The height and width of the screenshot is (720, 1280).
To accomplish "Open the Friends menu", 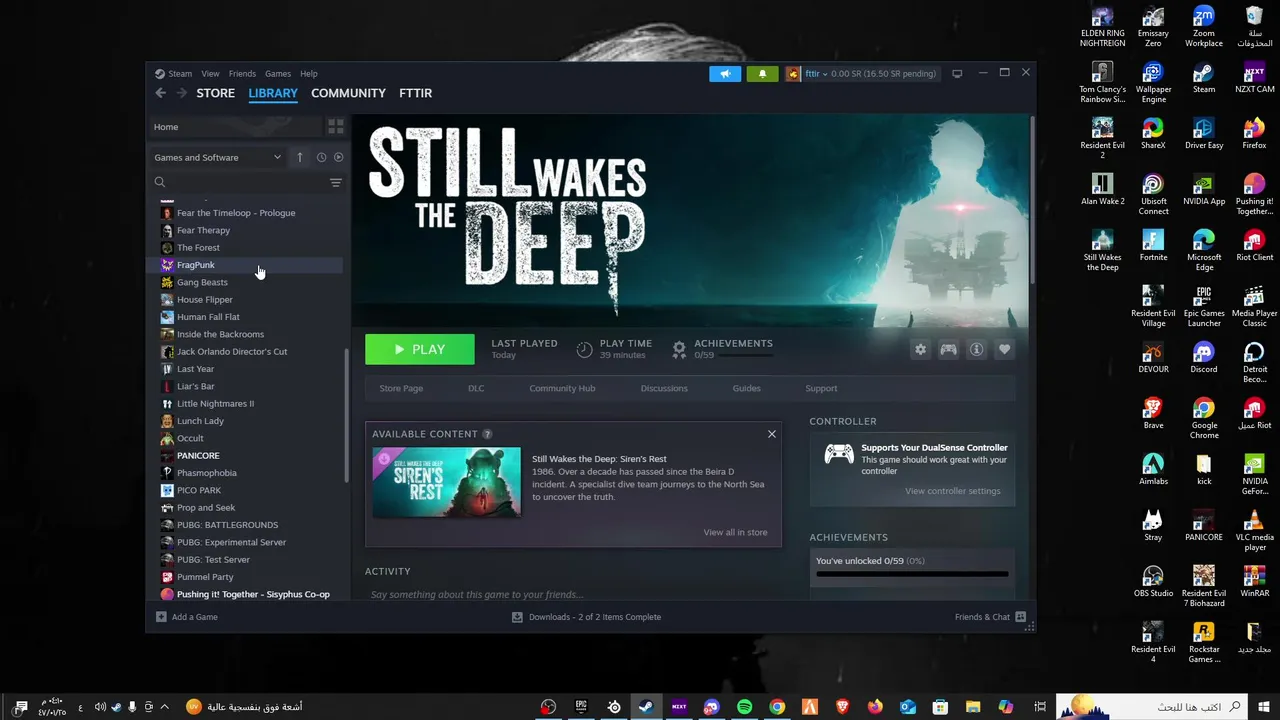I will [242, 73].
